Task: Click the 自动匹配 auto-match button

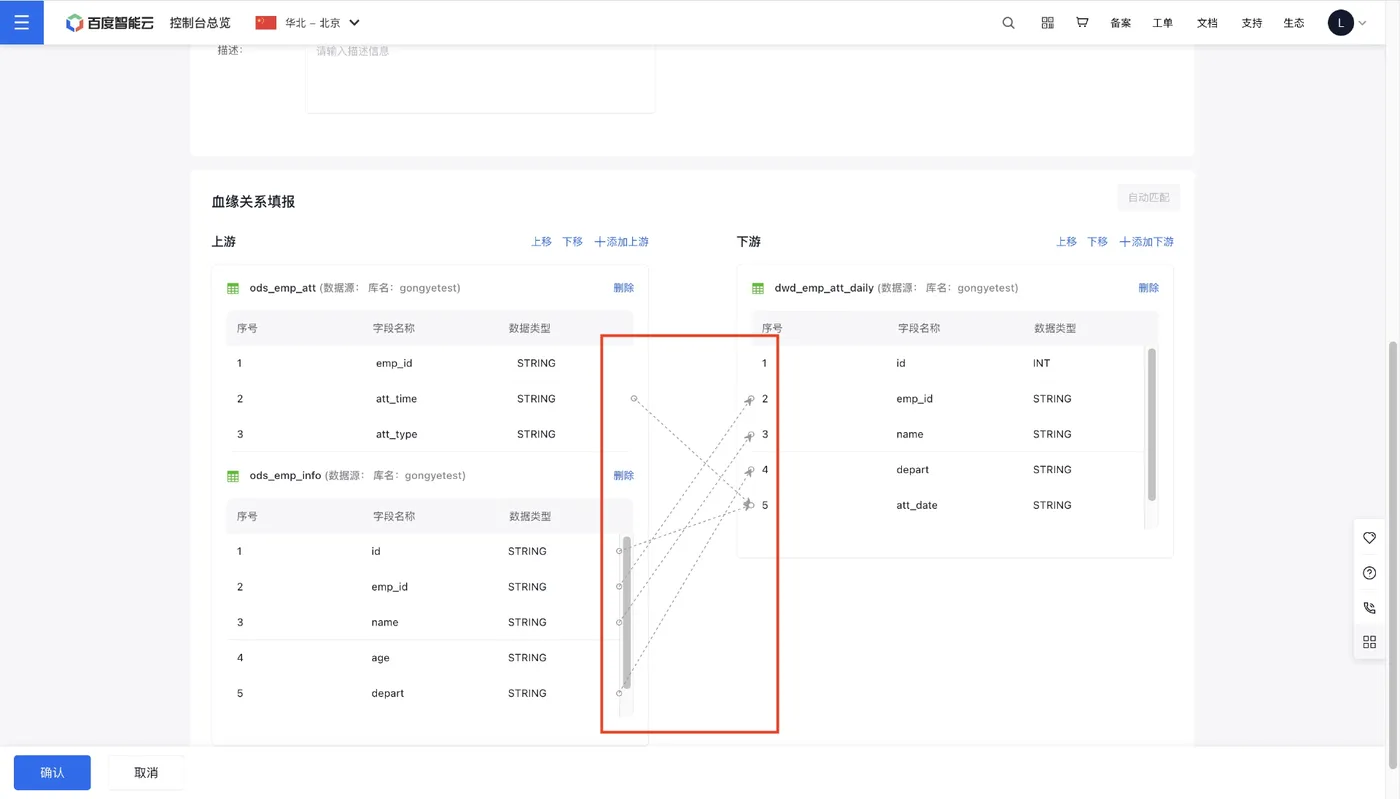Action: coord(1149,198)
